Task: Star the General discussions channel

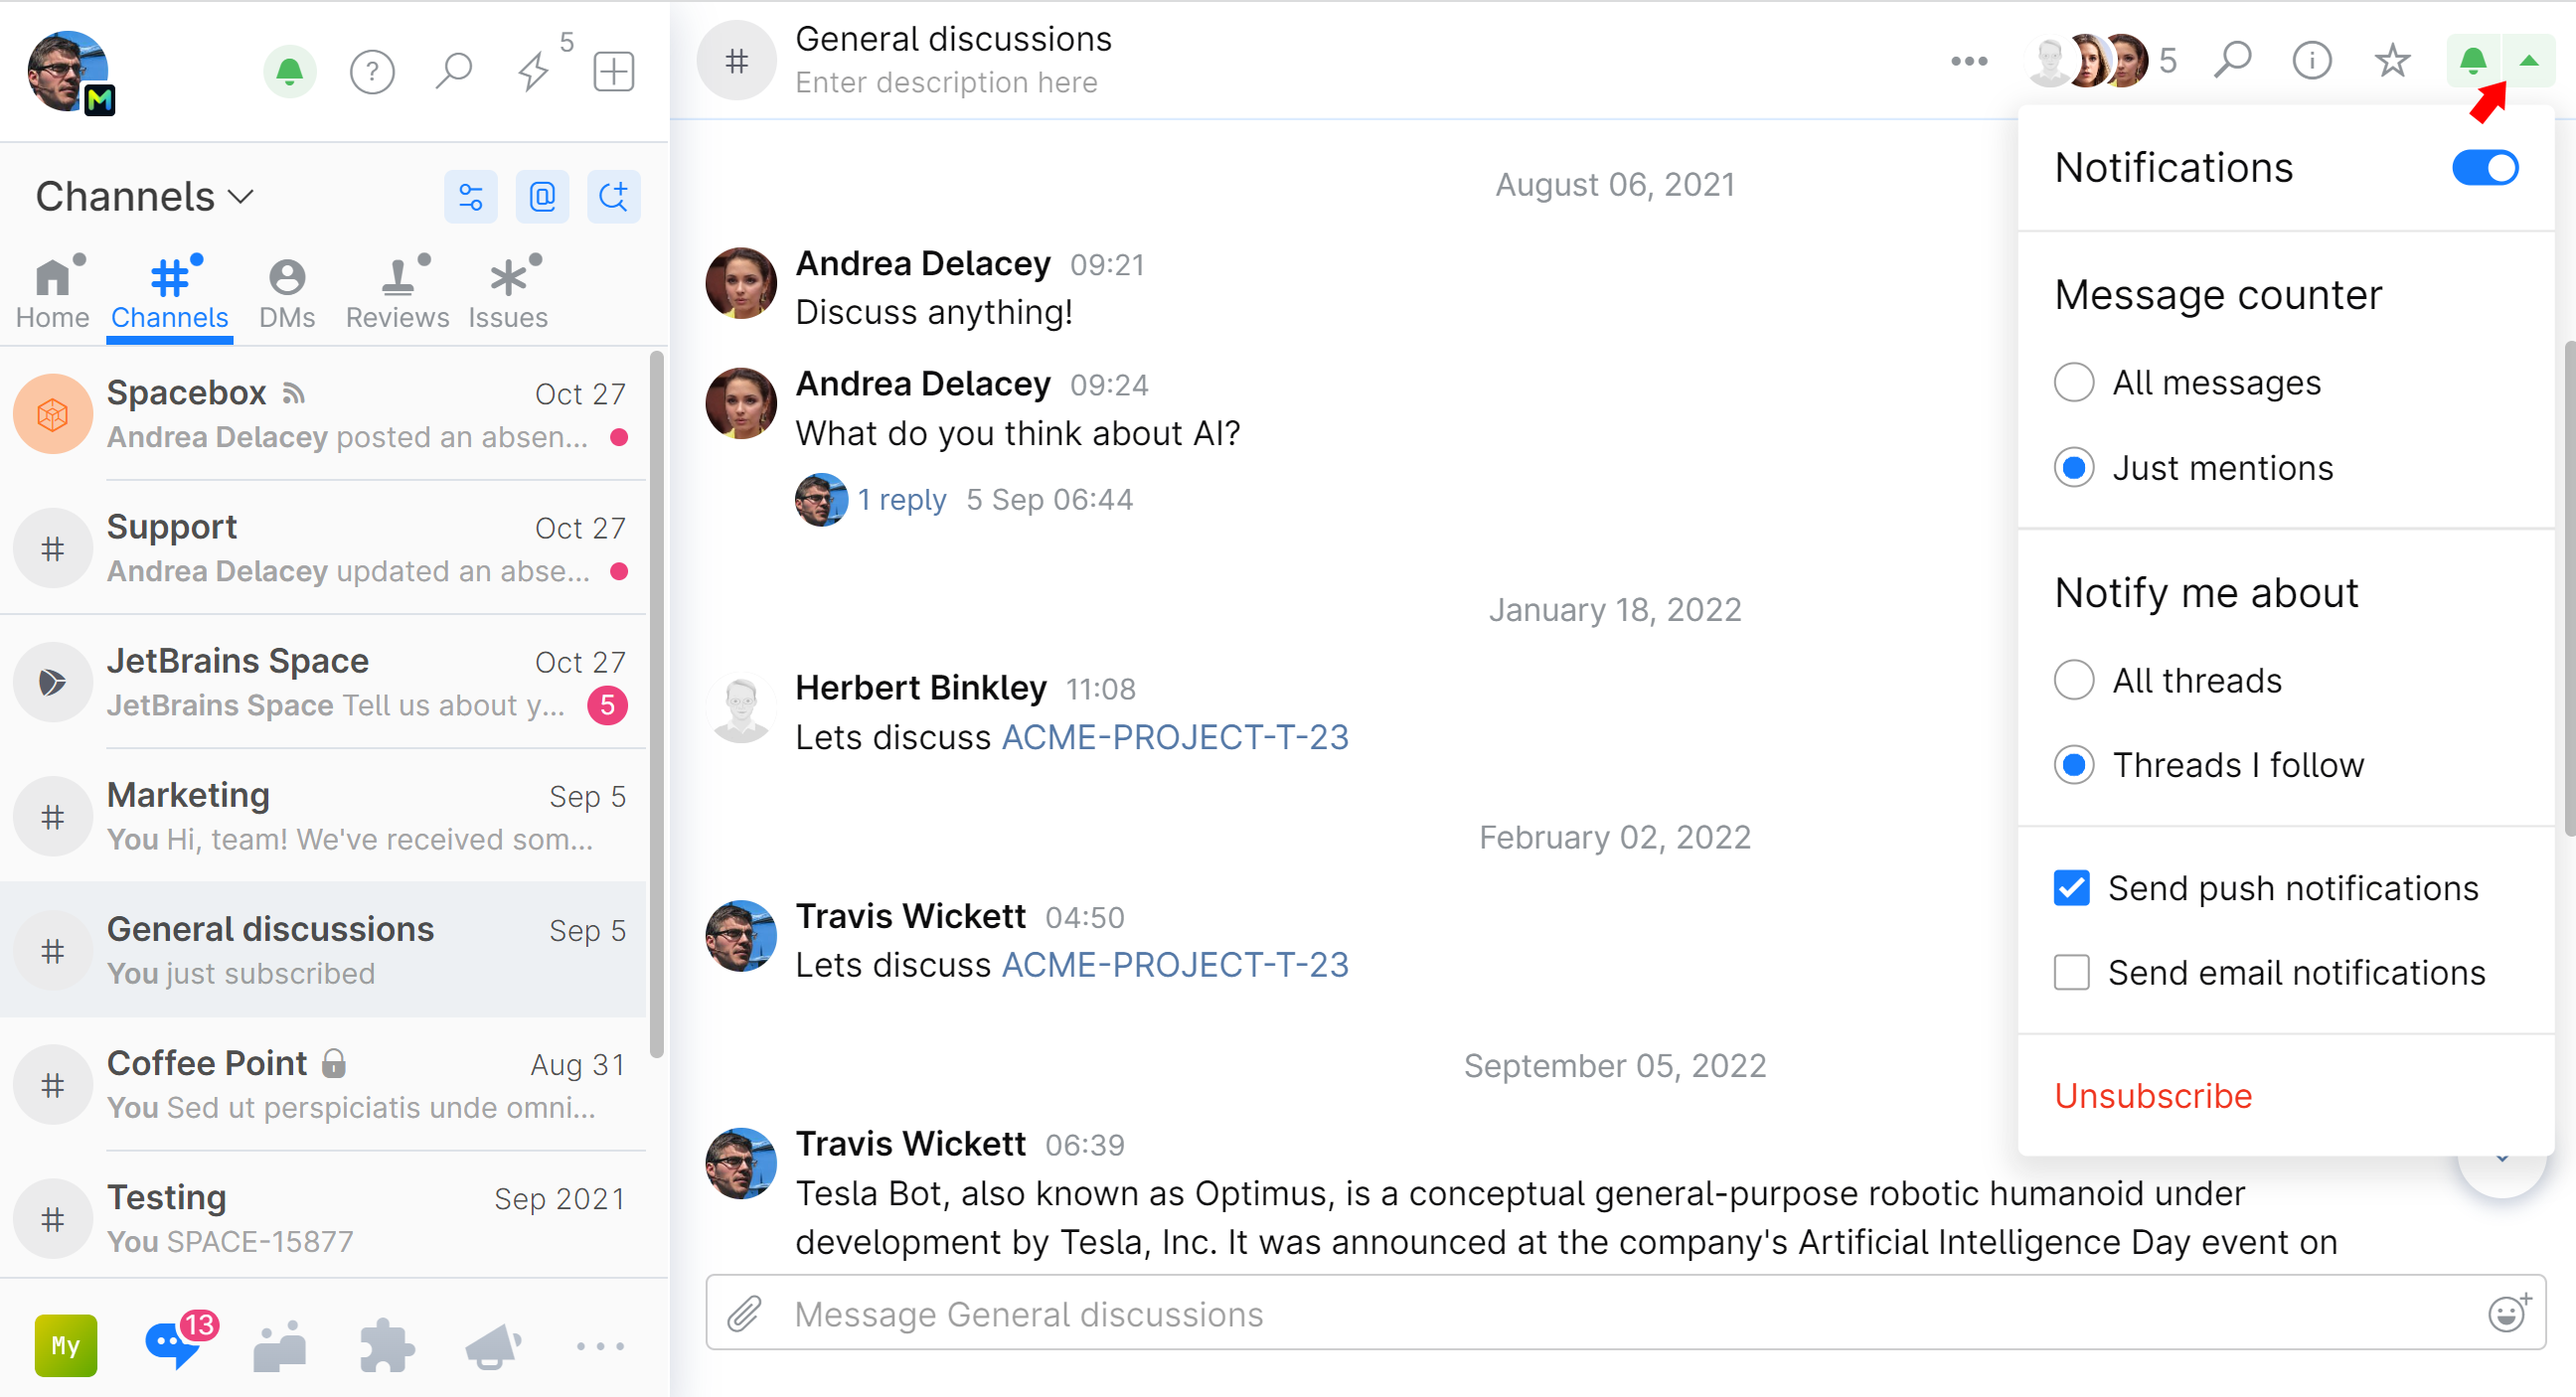Action: (2391, 61)
